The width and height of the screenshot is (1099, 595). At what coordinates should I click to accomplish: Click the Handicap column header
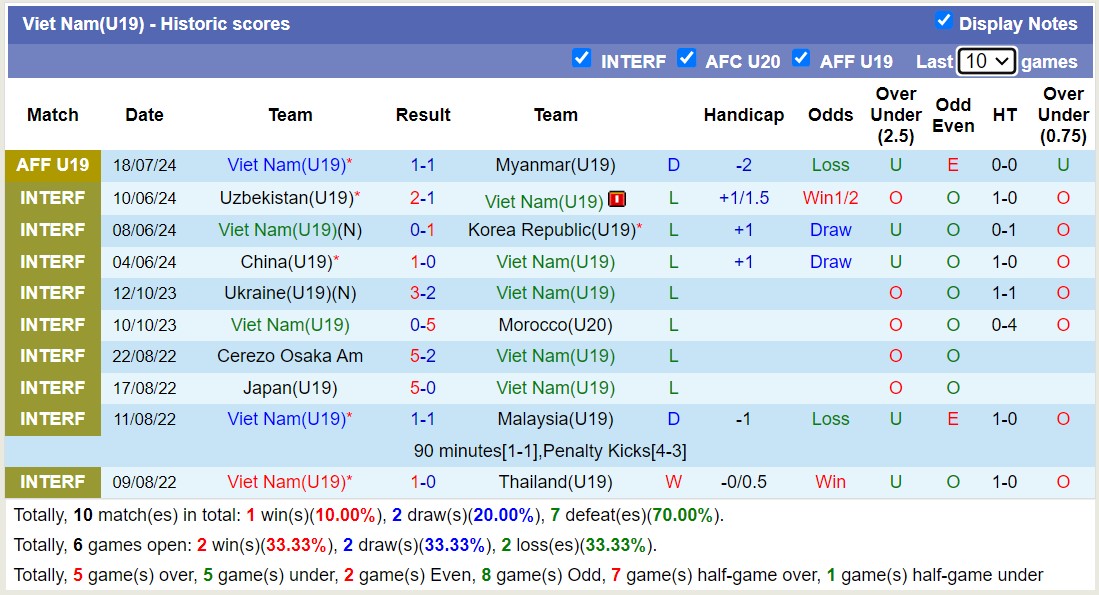point(743,115)
